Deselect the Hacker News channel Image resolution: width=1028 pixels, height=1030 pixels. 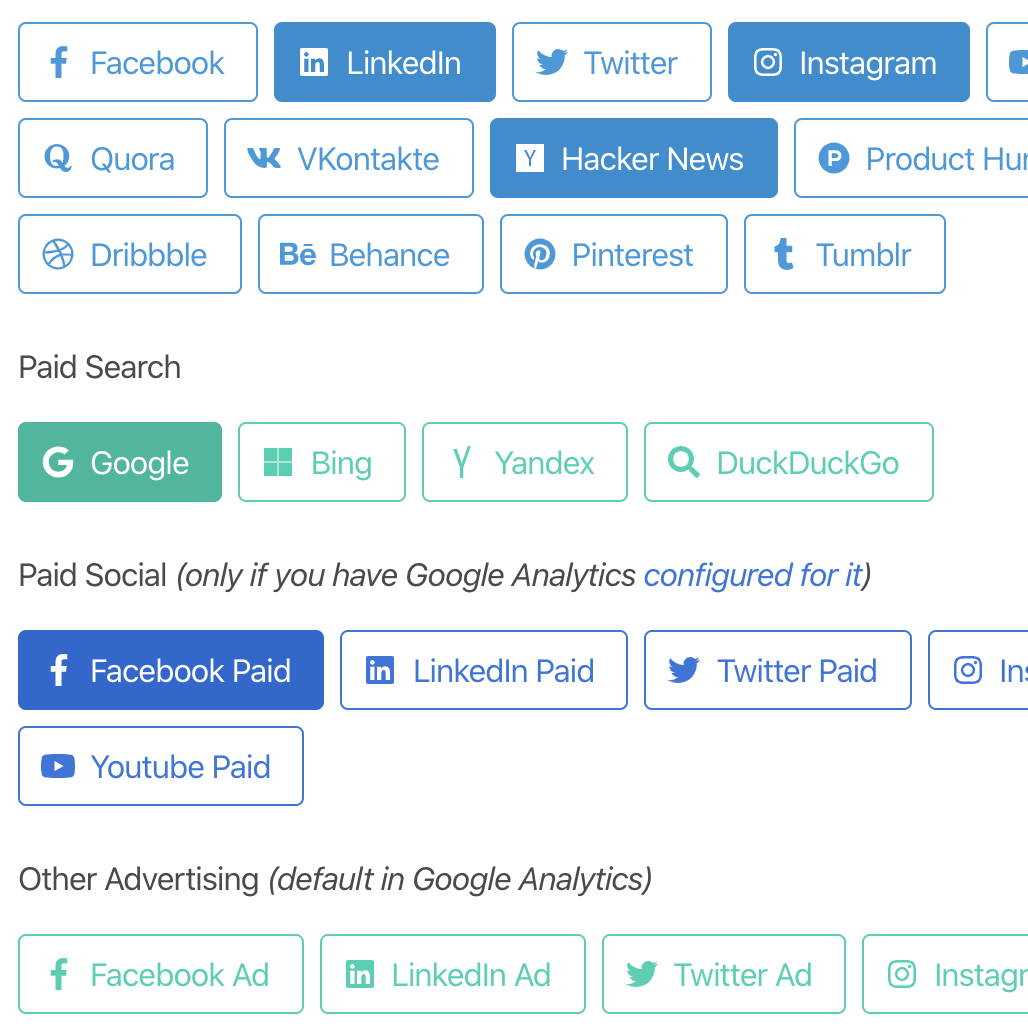(633, 158)
